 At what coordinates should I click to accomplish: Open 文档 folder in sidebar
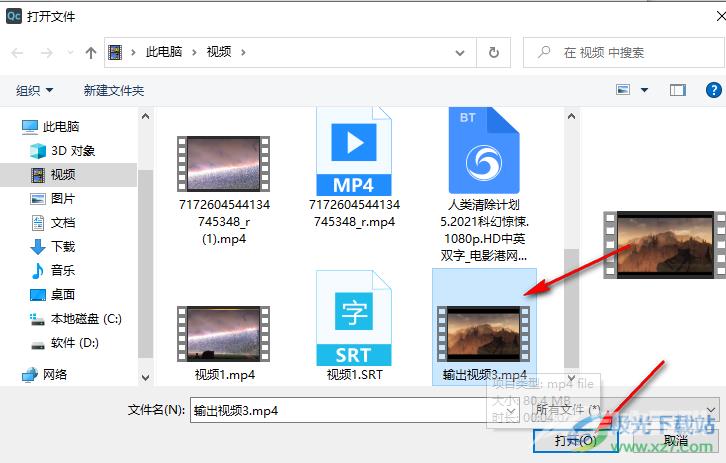[x=52, y=223]
